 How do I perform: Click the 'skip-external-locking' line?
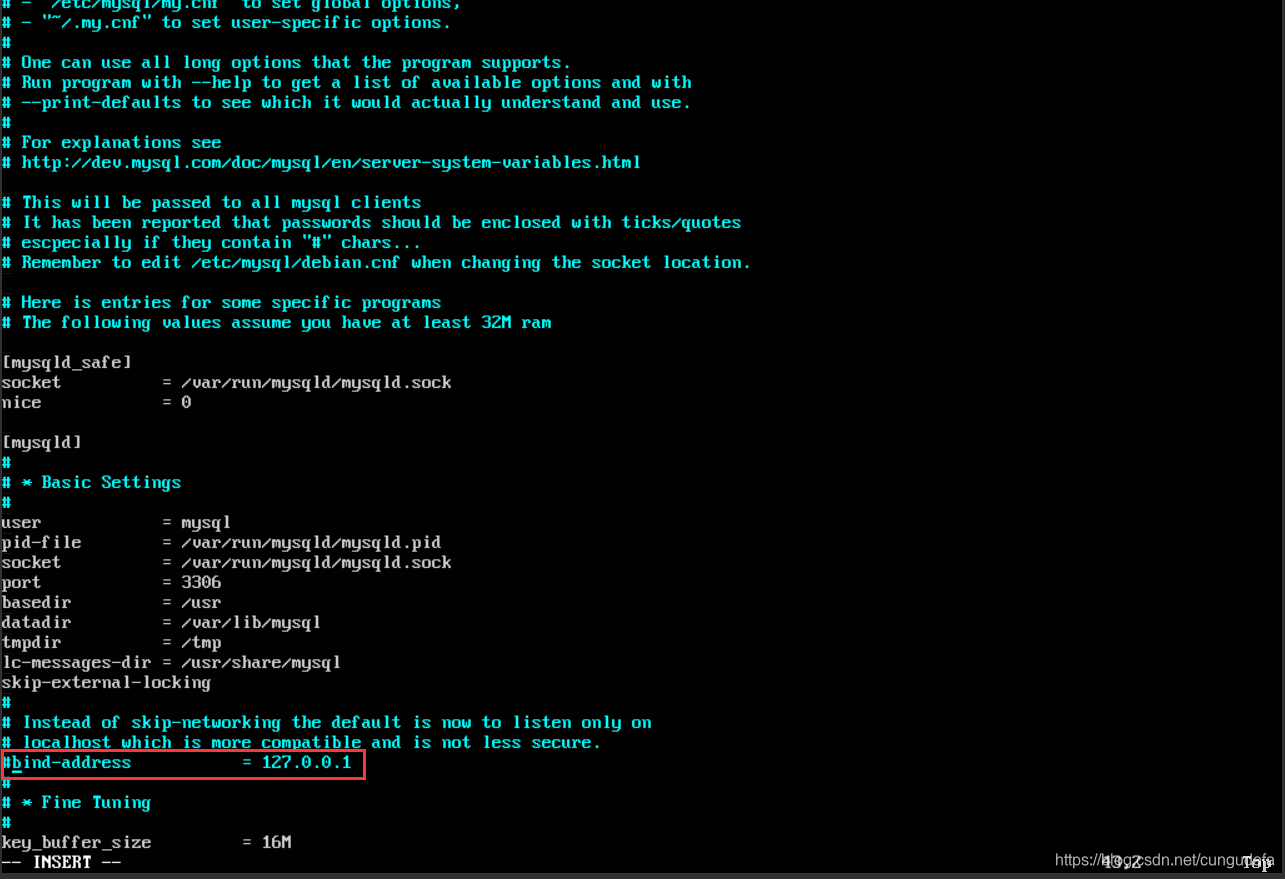coord(107,683)
